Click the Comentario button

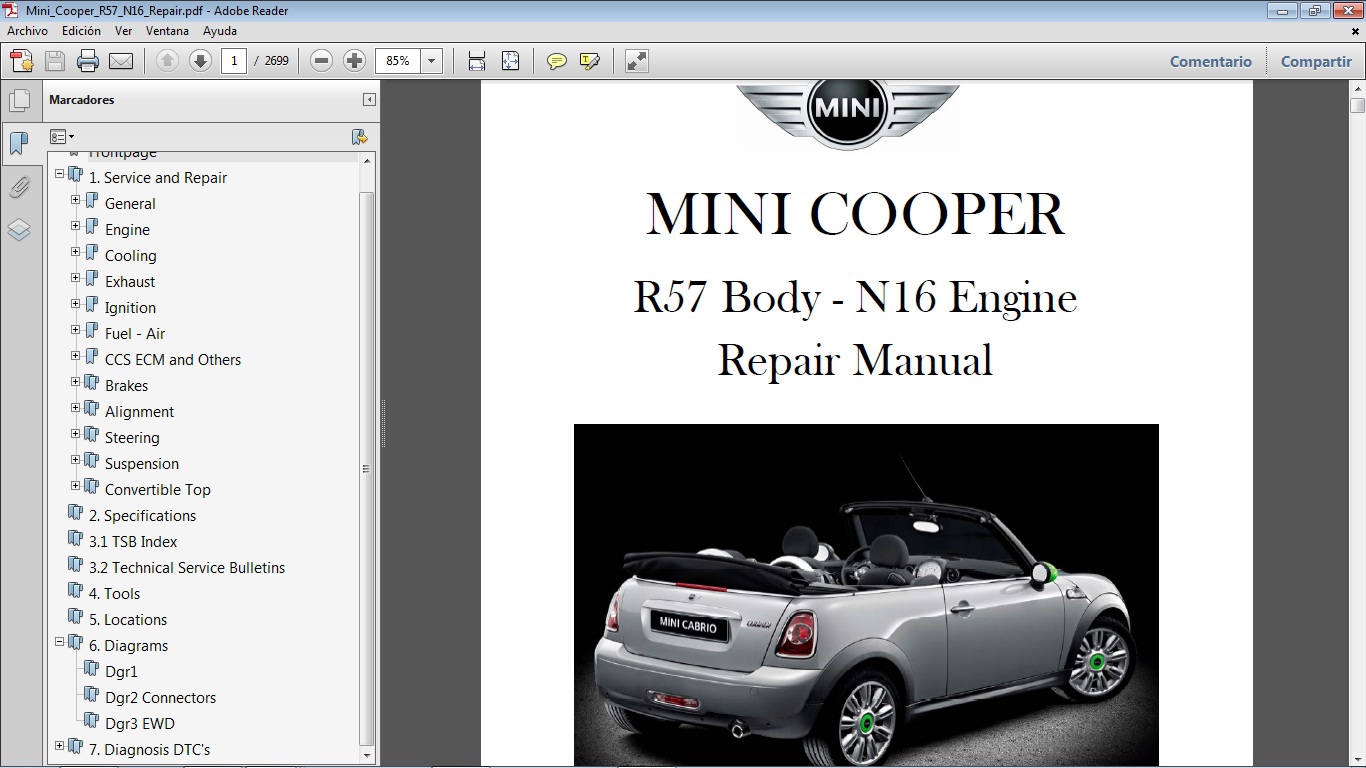coord(1210,61)
